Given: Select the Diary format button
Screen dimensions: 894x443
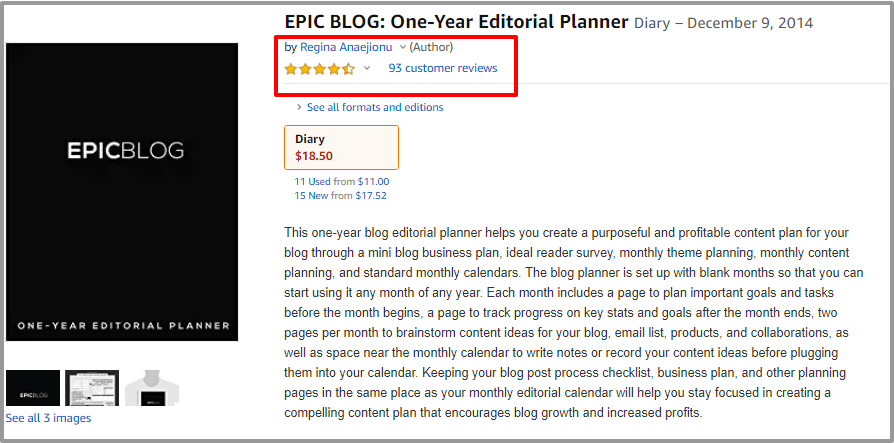Looking at the screenshot, I should click(x=341, y=147).
